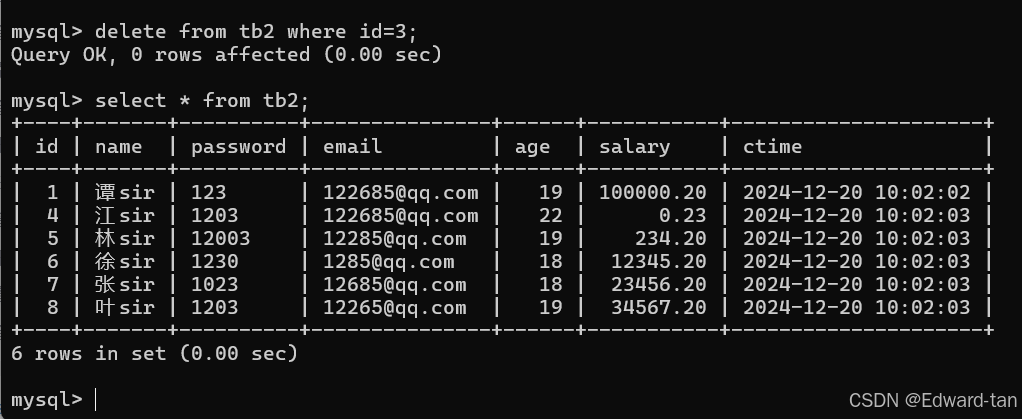The width and height of the screenshot is (1022, 419).
Task: Click the name column header
Action: [119, 146]
